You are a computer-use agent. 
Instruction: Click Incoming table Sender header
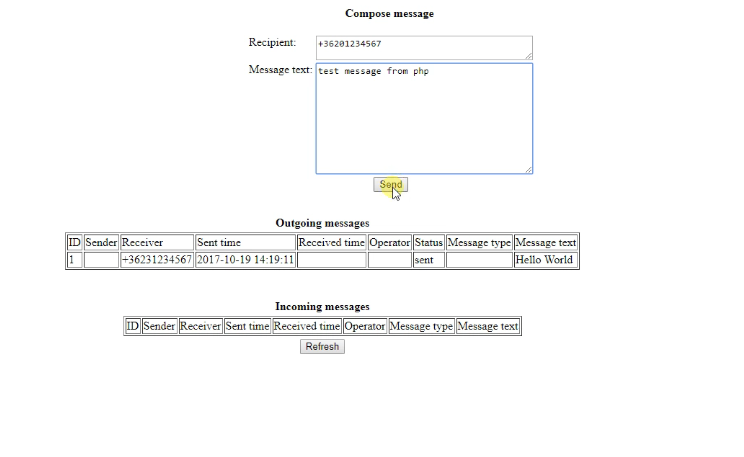159,326
